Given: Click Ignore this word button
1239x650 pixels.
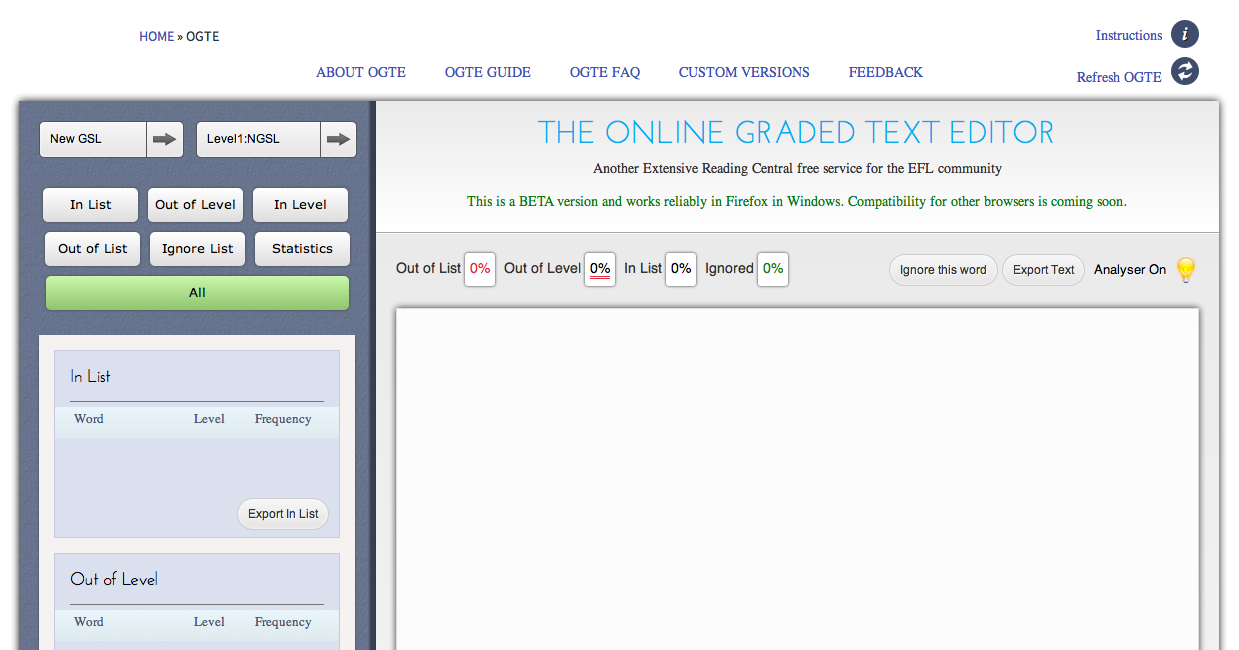Looking at the screenshot, I should pyautogui.click(x=943, y=270).
